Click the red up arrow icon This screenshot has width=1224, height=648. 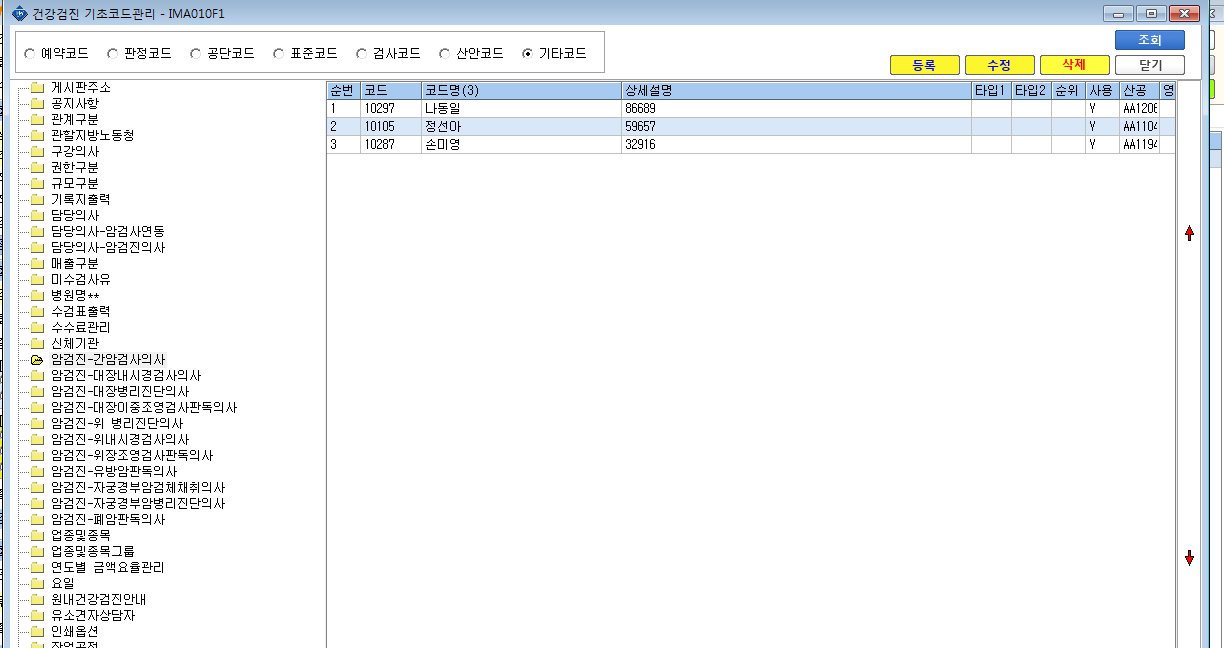pyautogui.click(x=1189, y=233)
